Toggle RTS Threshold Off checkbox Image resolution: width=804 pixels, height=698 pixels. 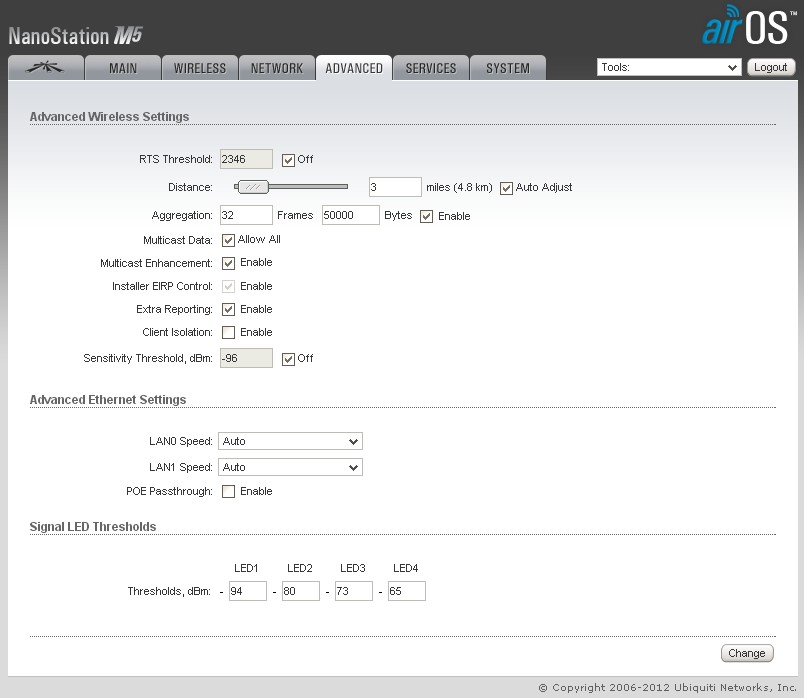click(x=288, y=160)
